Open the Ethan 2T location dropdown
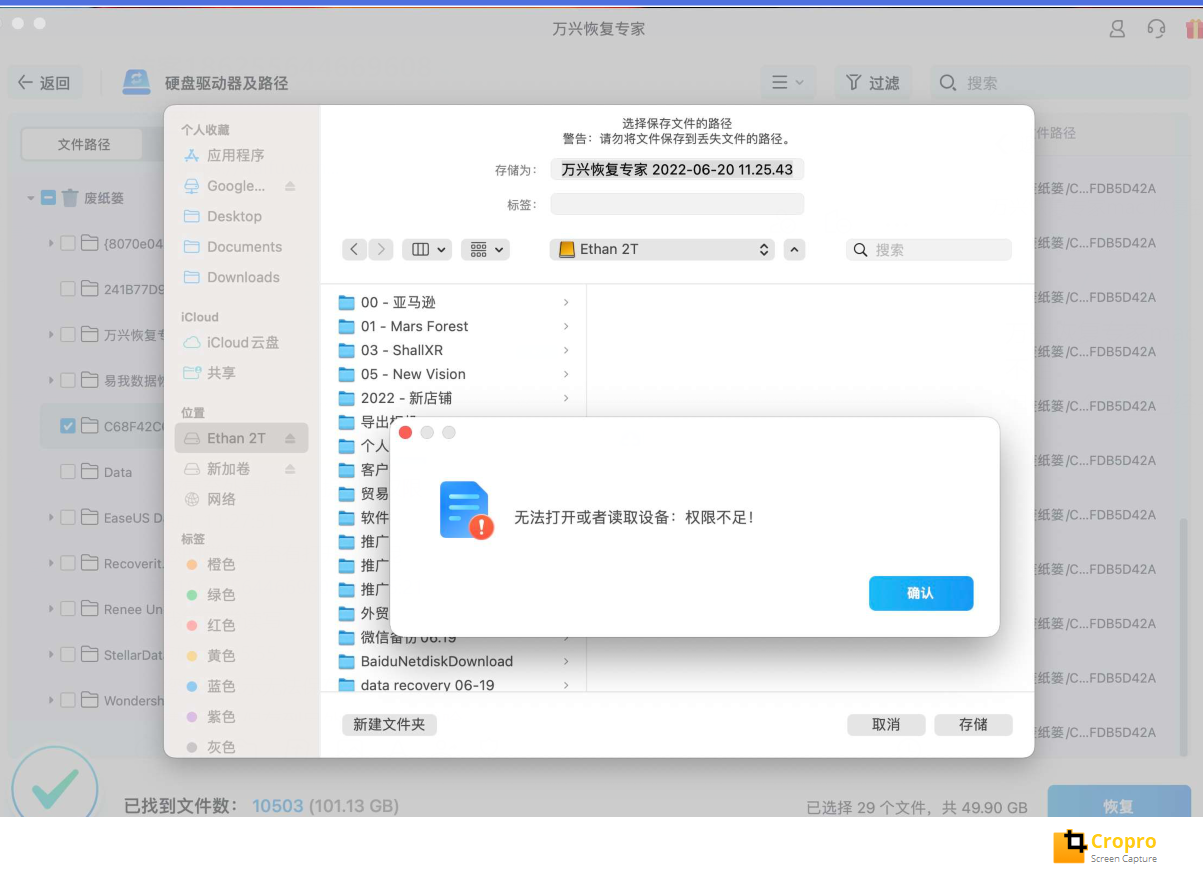This screenshot has width=1203, height=881. tap(662, 249)
